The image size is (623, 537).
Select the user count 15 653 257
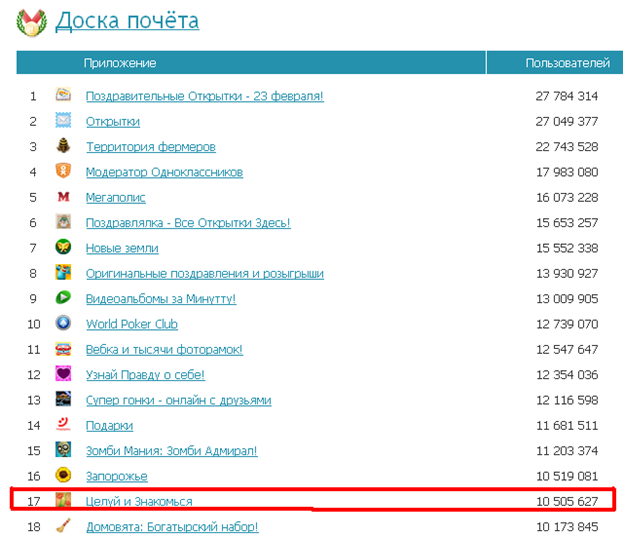[567, 223]
